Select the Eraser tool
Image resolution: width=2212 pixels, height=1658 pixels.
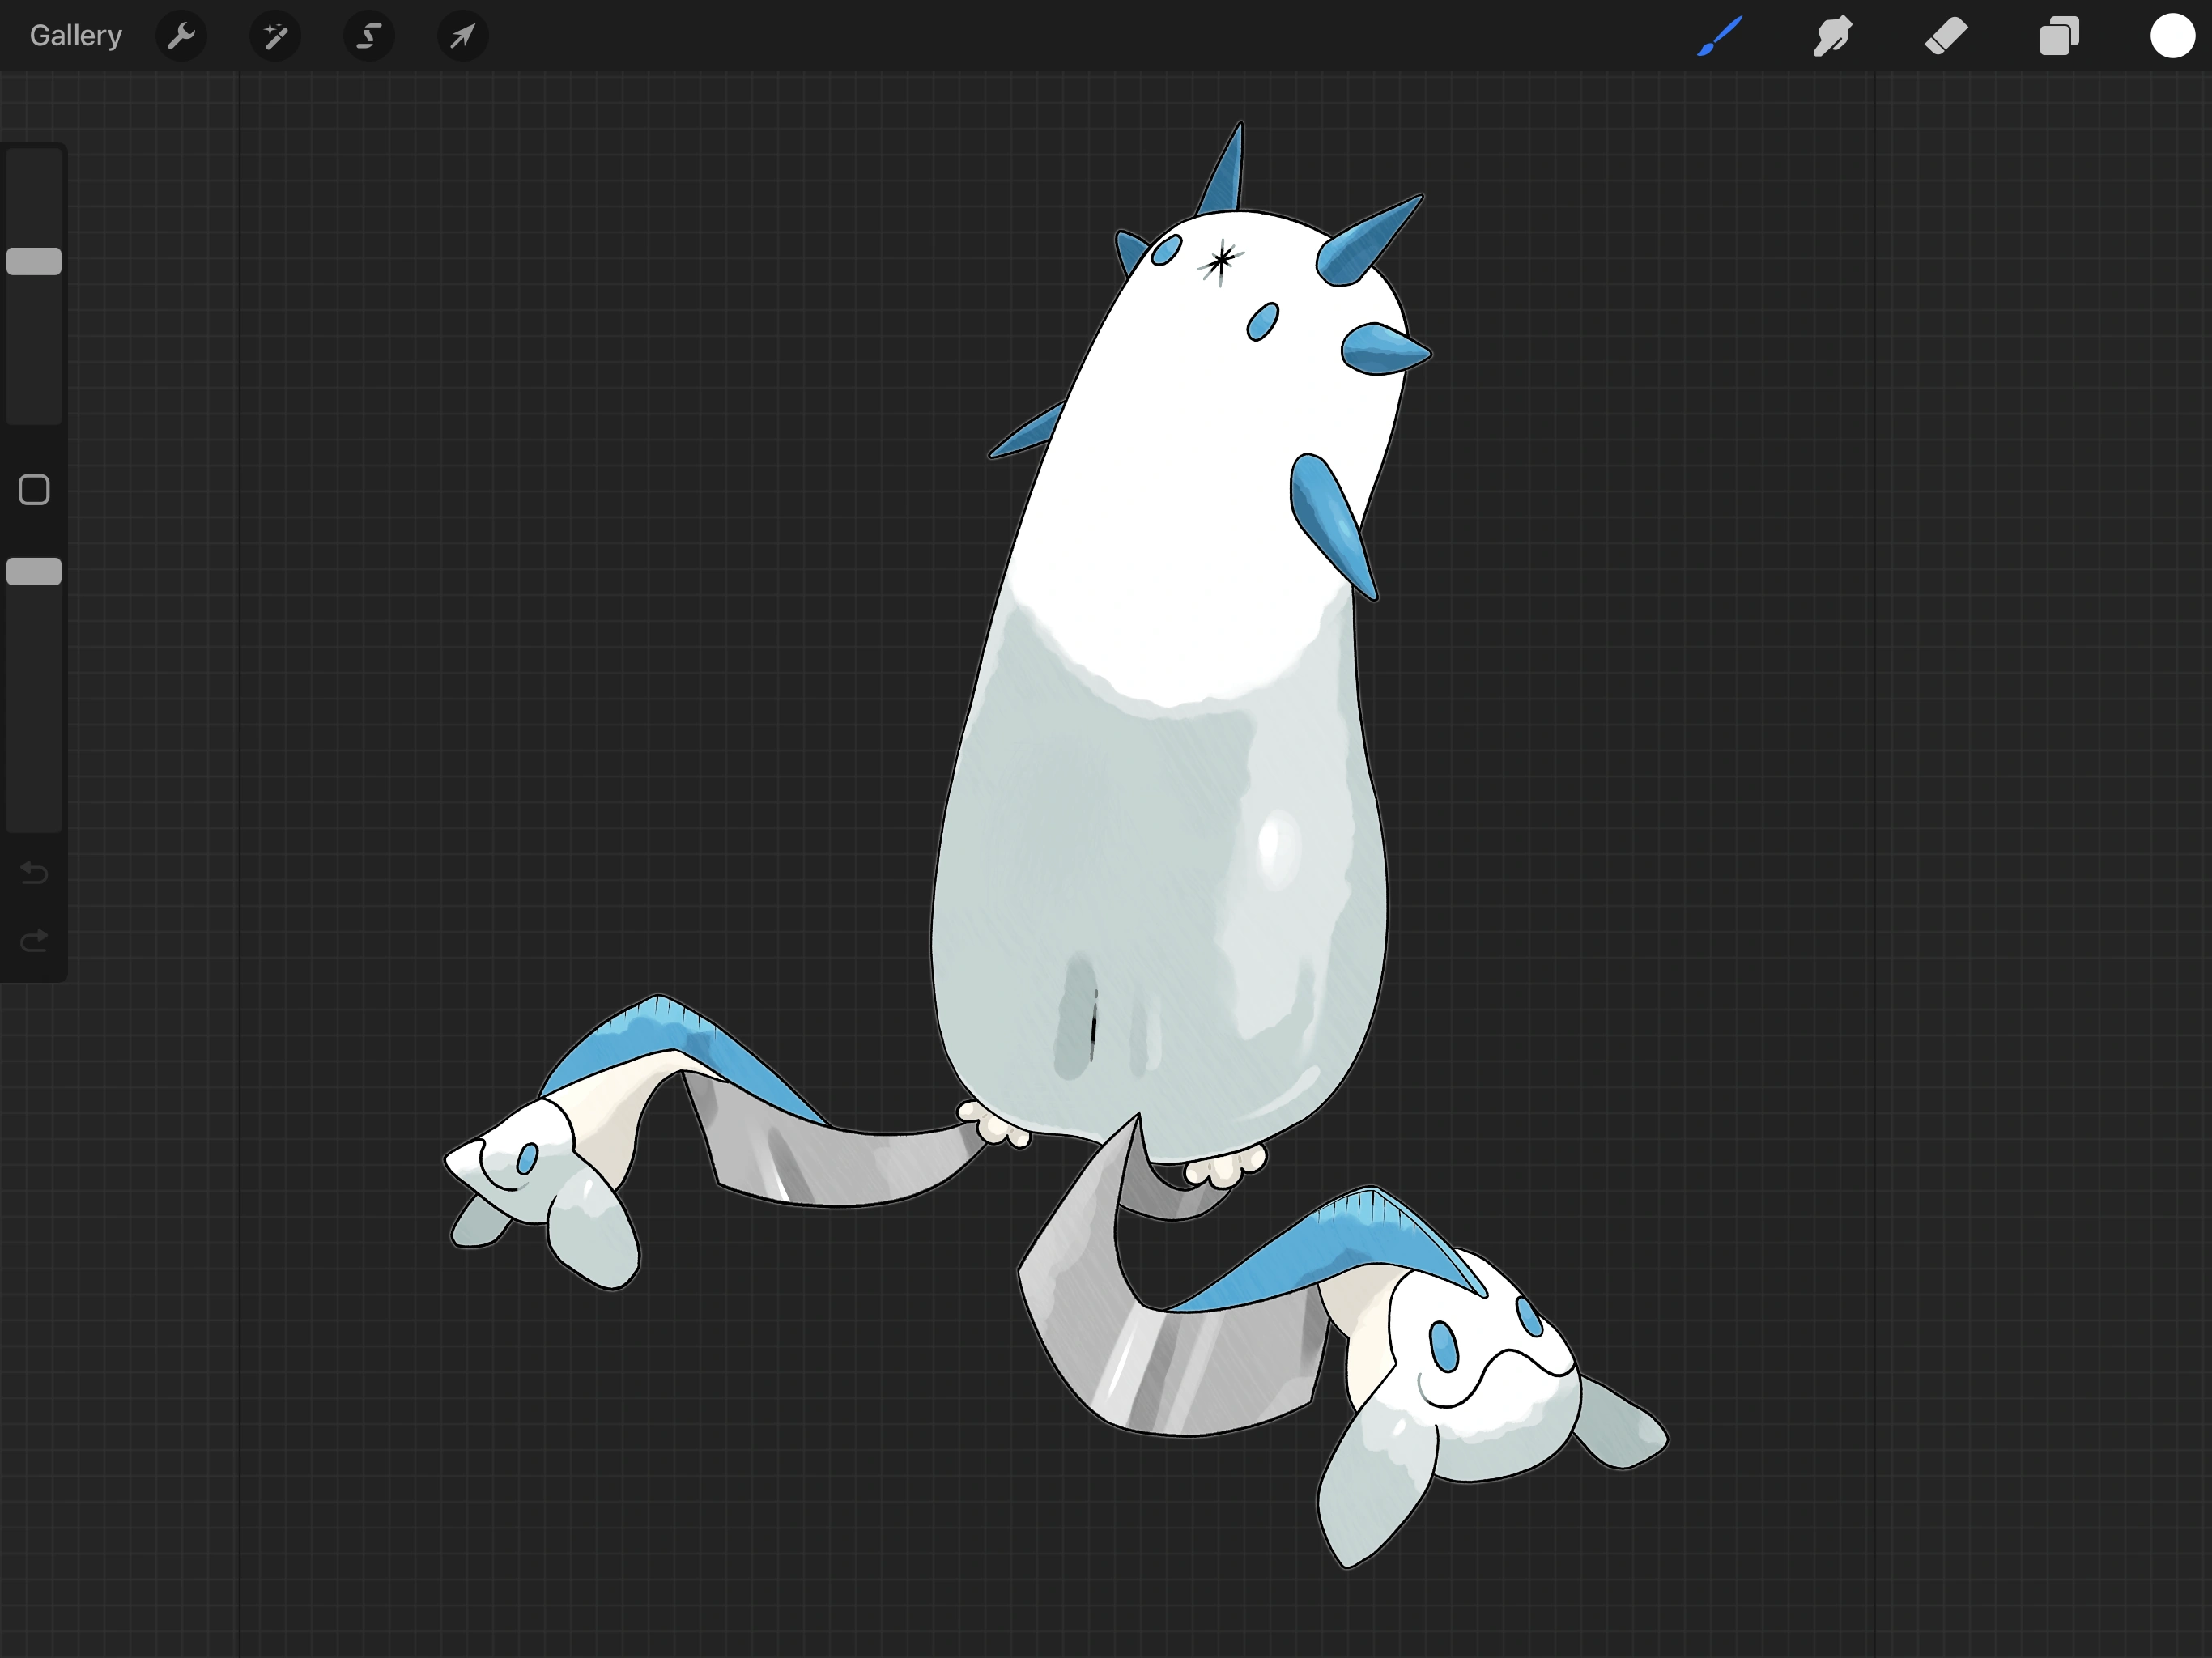click(x=1946, y=36)
